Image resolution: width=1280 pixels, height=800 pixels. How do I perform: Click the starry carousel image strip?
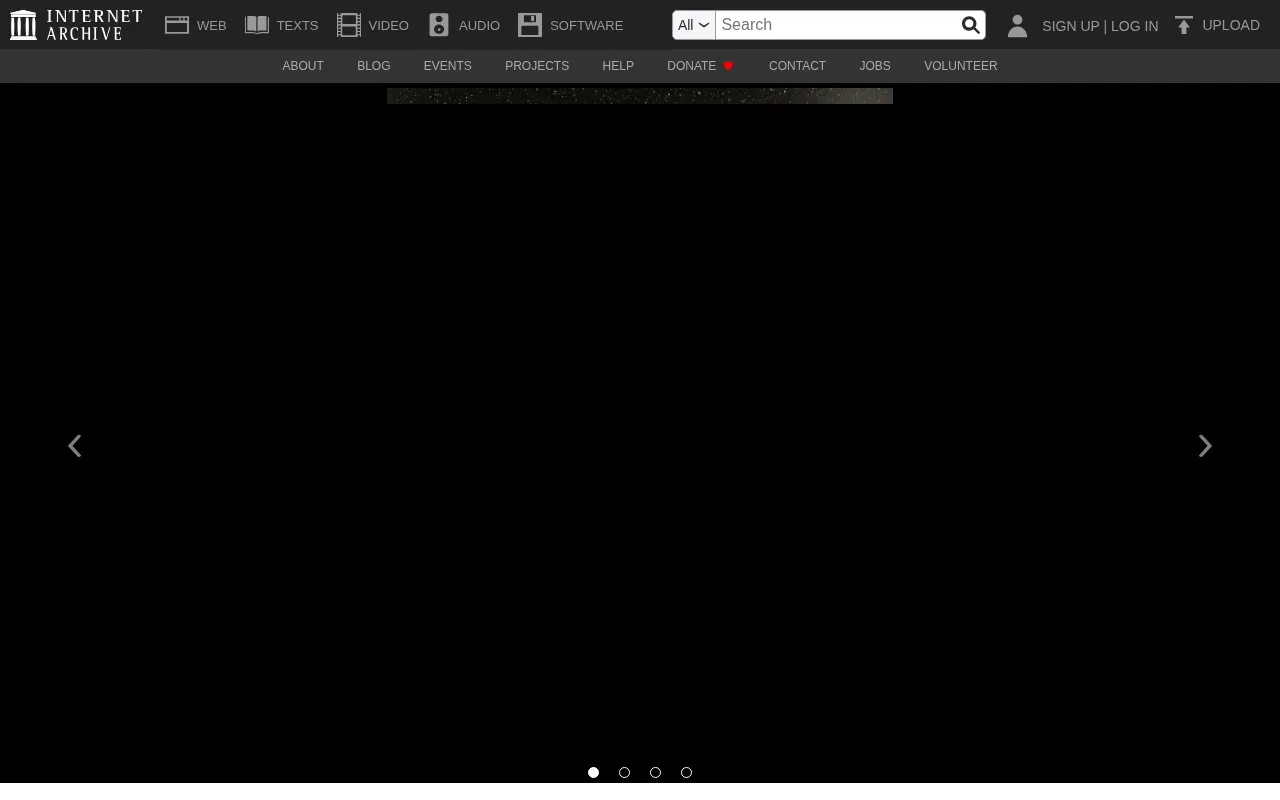[640, 95]
